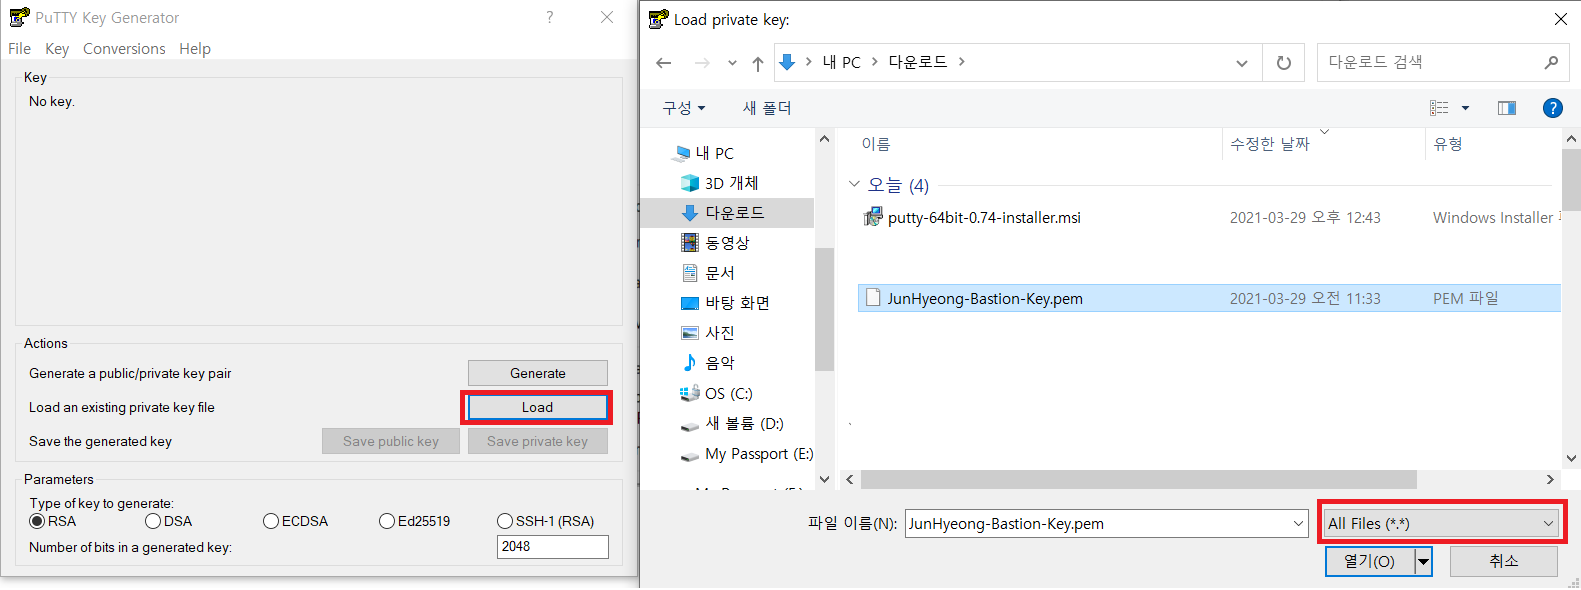Click the Generate button
The width and height of the screenshot is (1581, 590).
pyautogui.click(x=538, y=373)
